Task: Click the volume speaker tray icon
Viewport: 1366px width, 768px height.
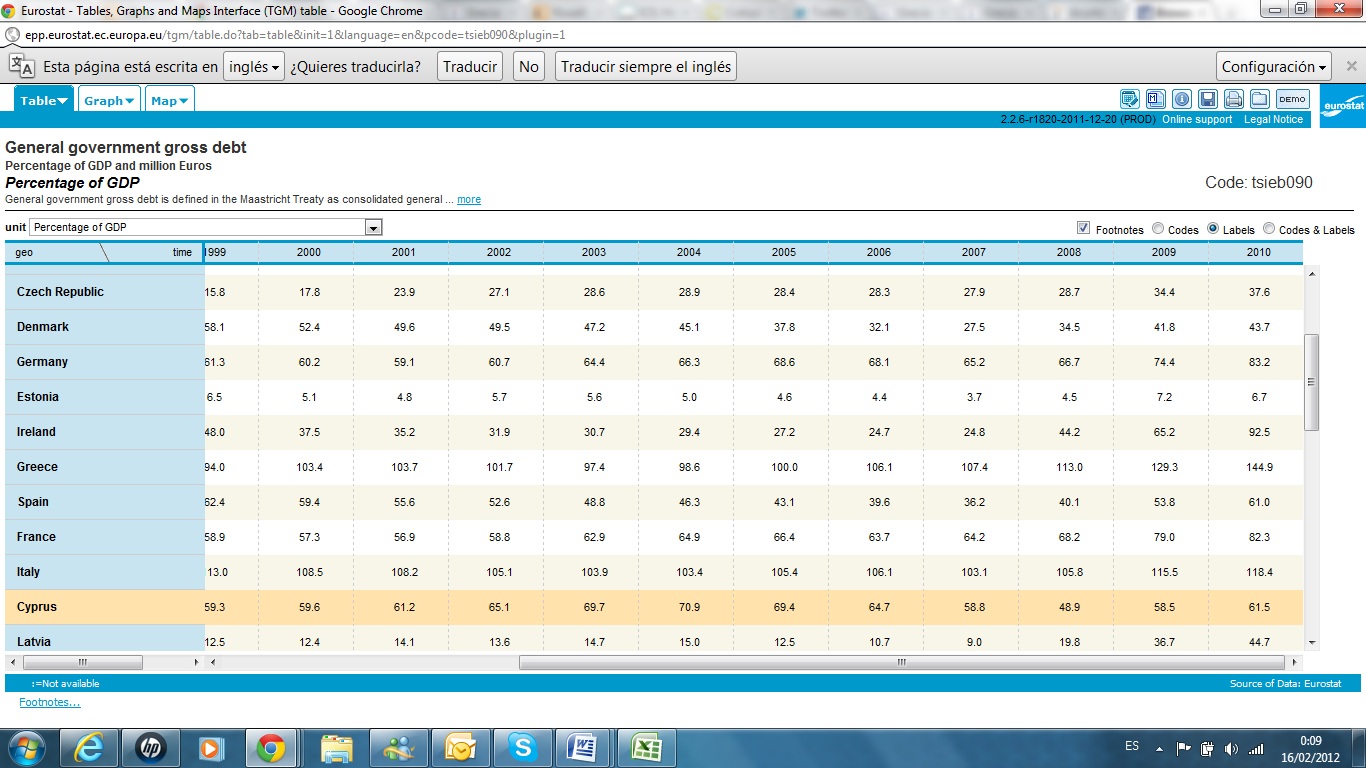Action: (x=1231, y=748)
